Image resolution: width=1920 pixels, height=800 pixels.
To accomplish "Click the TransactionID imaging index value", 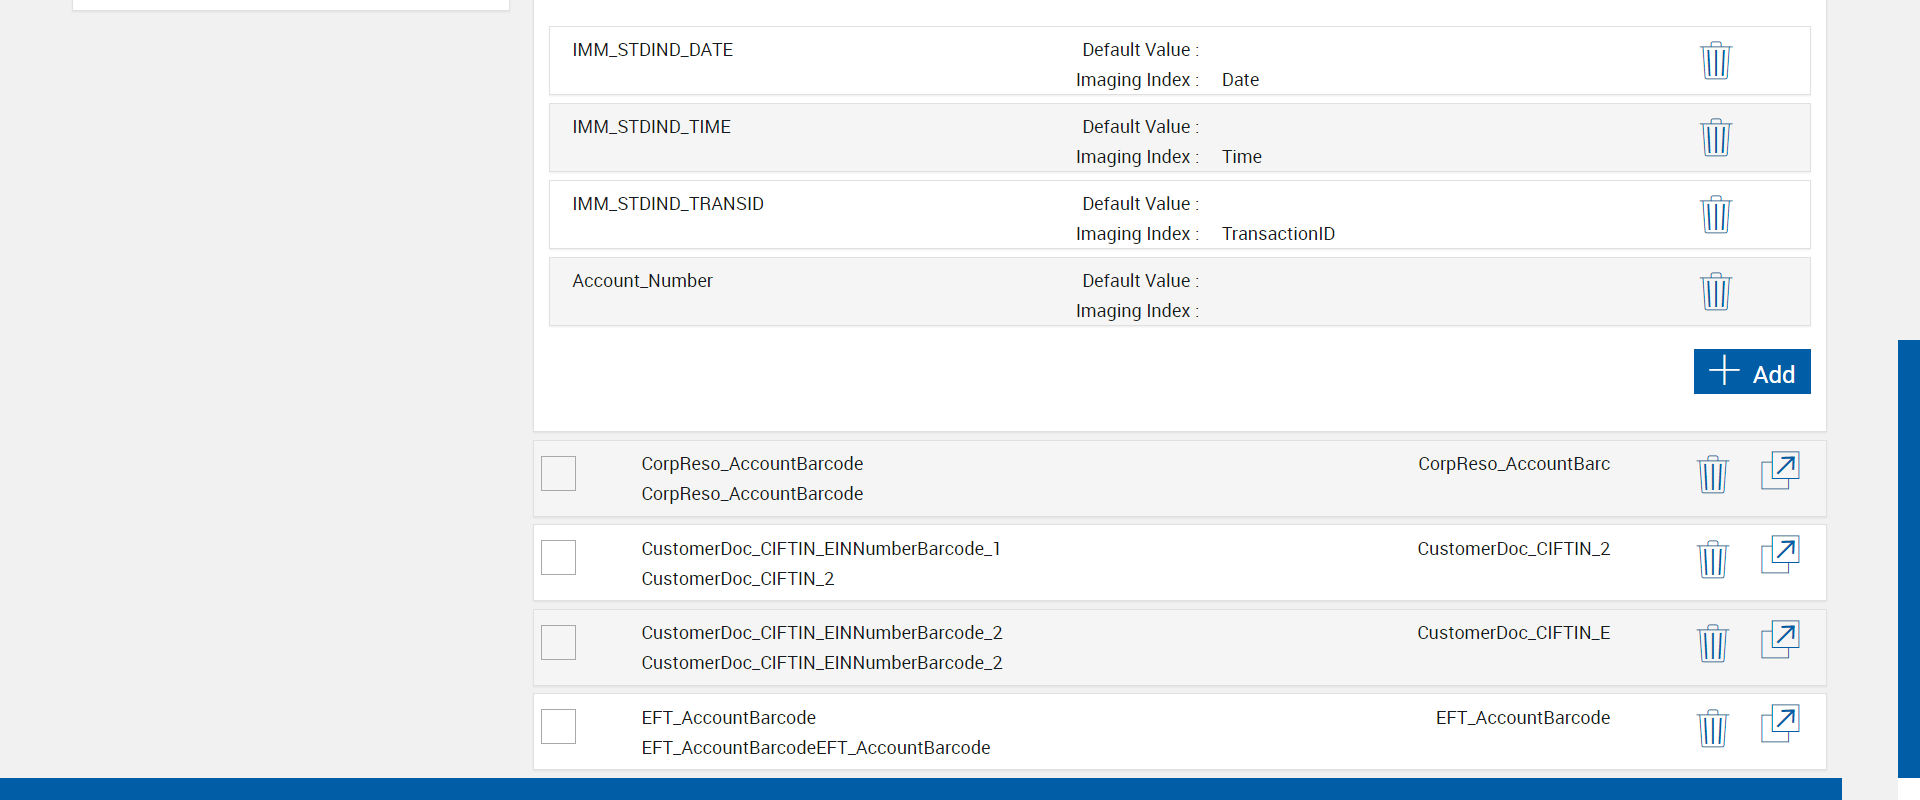I will [x=1278, y=234].
